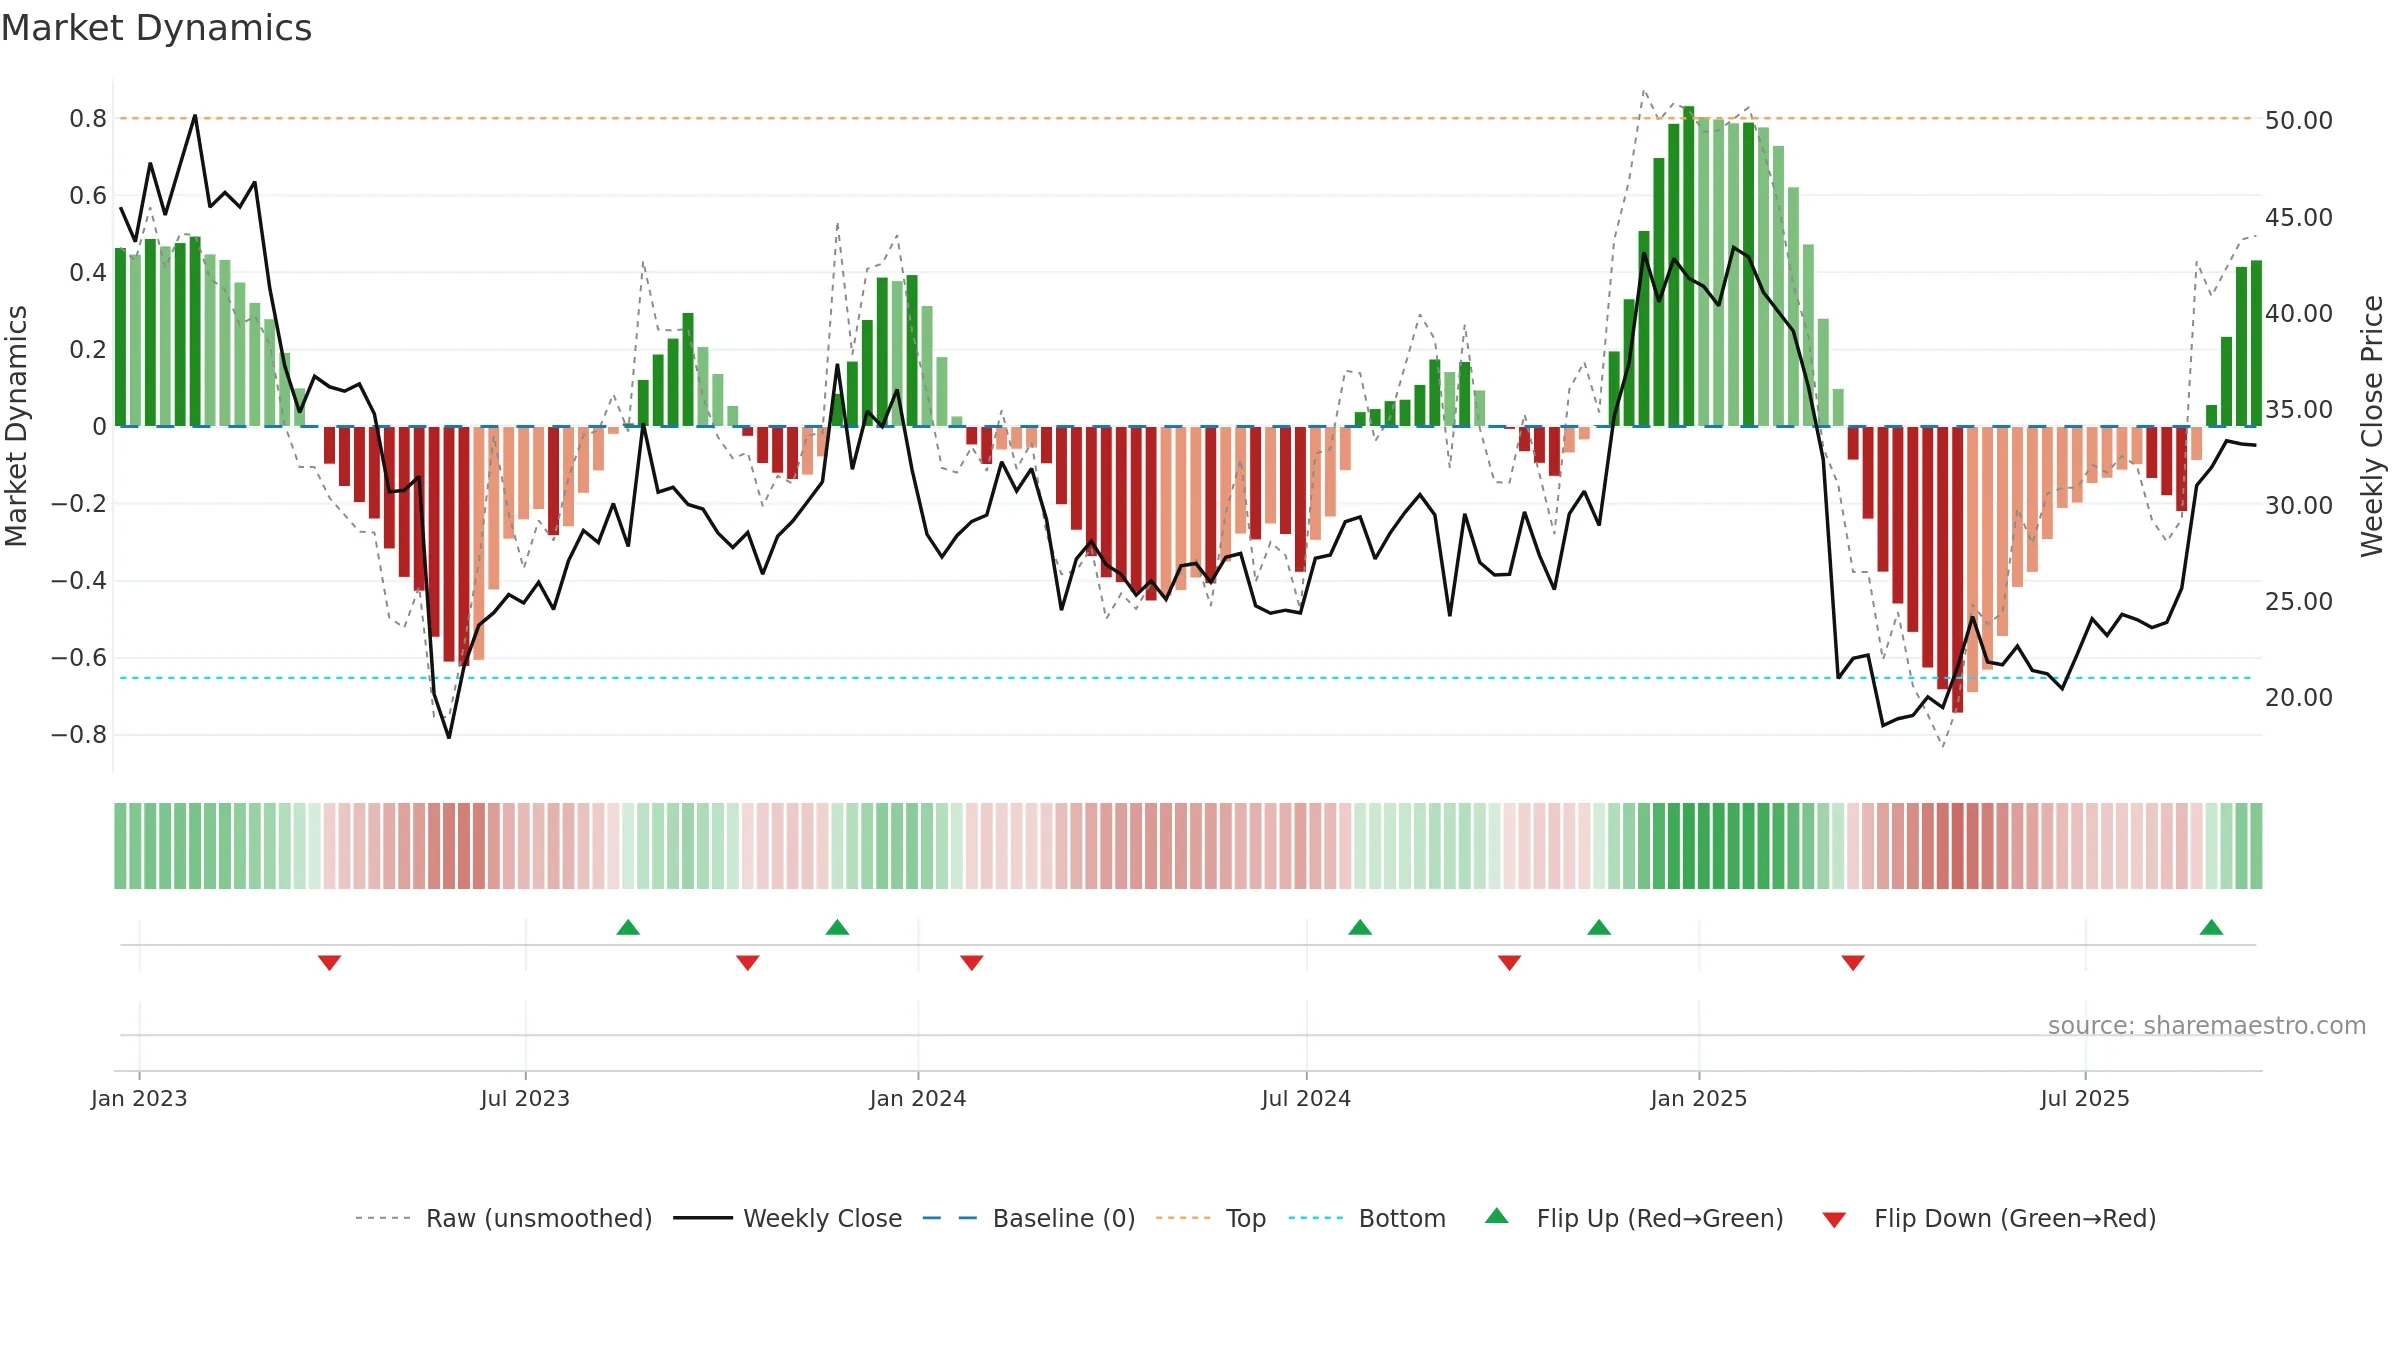
Task: Click the tallest green bar near Jan 2025
Action: [1688, 266]
